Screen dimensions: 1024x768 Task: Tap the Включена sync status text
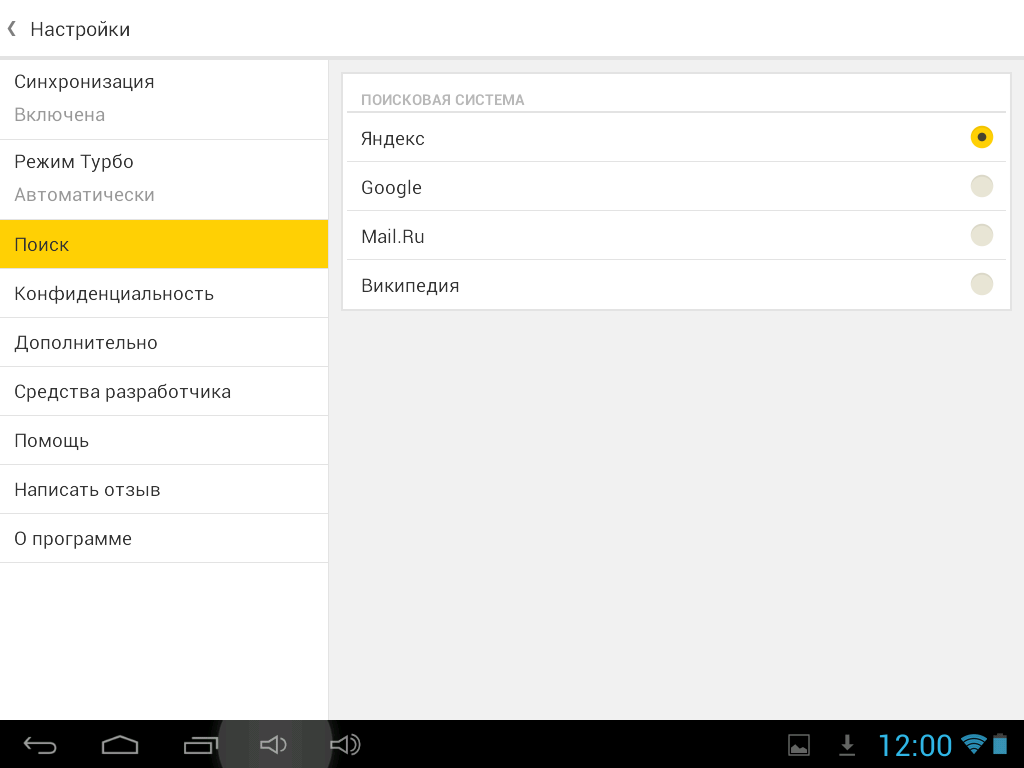point(59,115)
